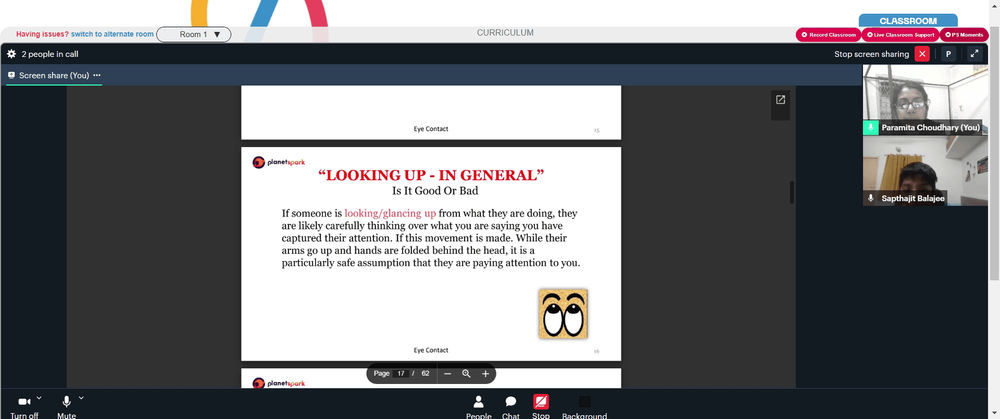
Task: Click the 2 people in call label
Action: 50,54
